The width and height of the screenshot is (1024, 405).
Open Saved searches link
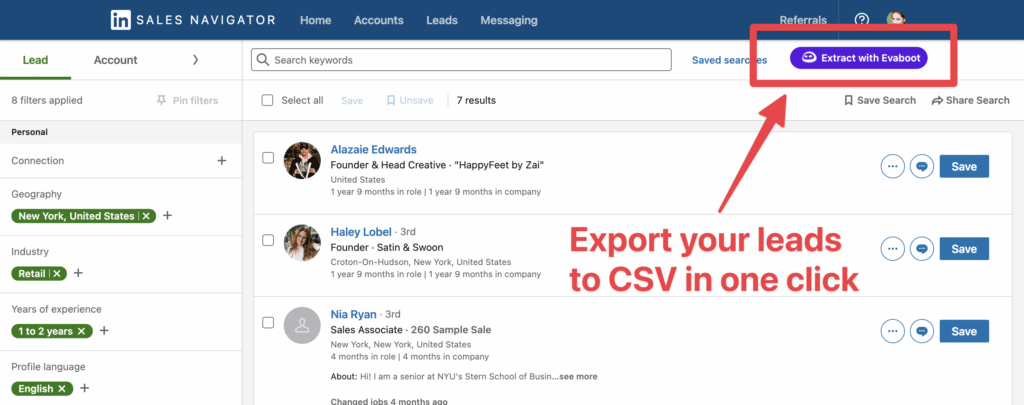(x=729, y=60)
